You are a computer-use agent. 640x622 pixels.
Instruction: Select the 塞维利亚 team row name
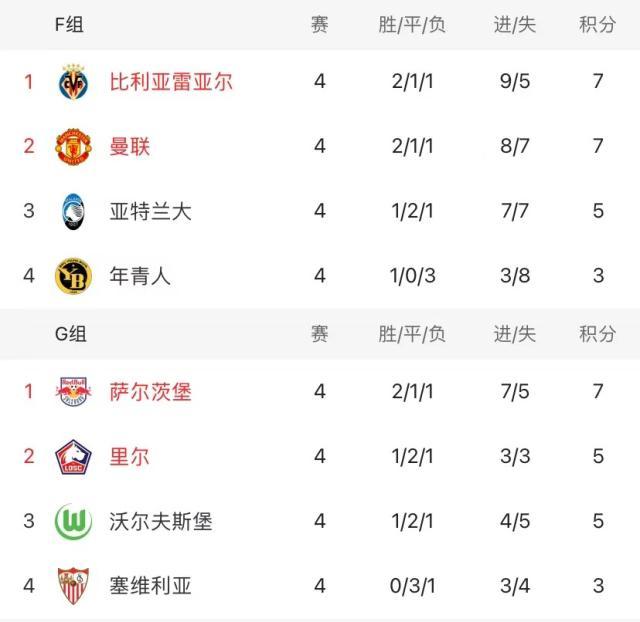click(x=150, y=585)
